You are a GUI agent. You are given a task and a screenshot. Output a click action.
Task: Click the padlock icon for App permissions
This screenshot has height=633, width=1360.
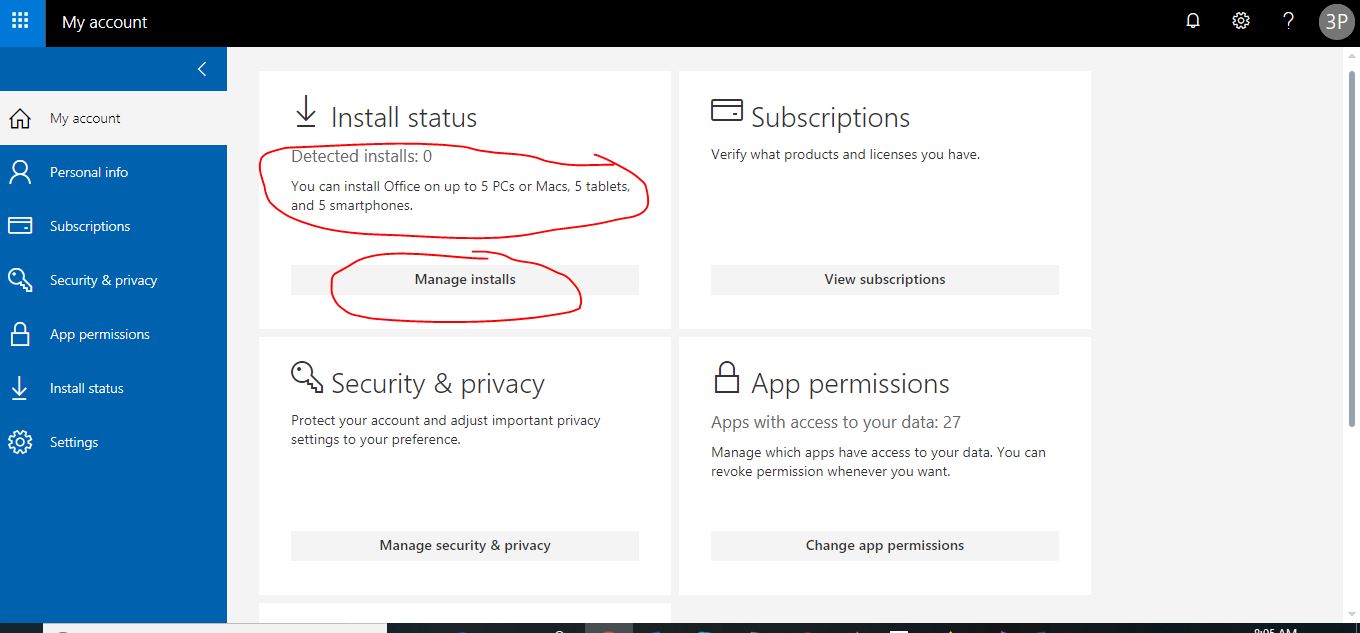point(20,334)
